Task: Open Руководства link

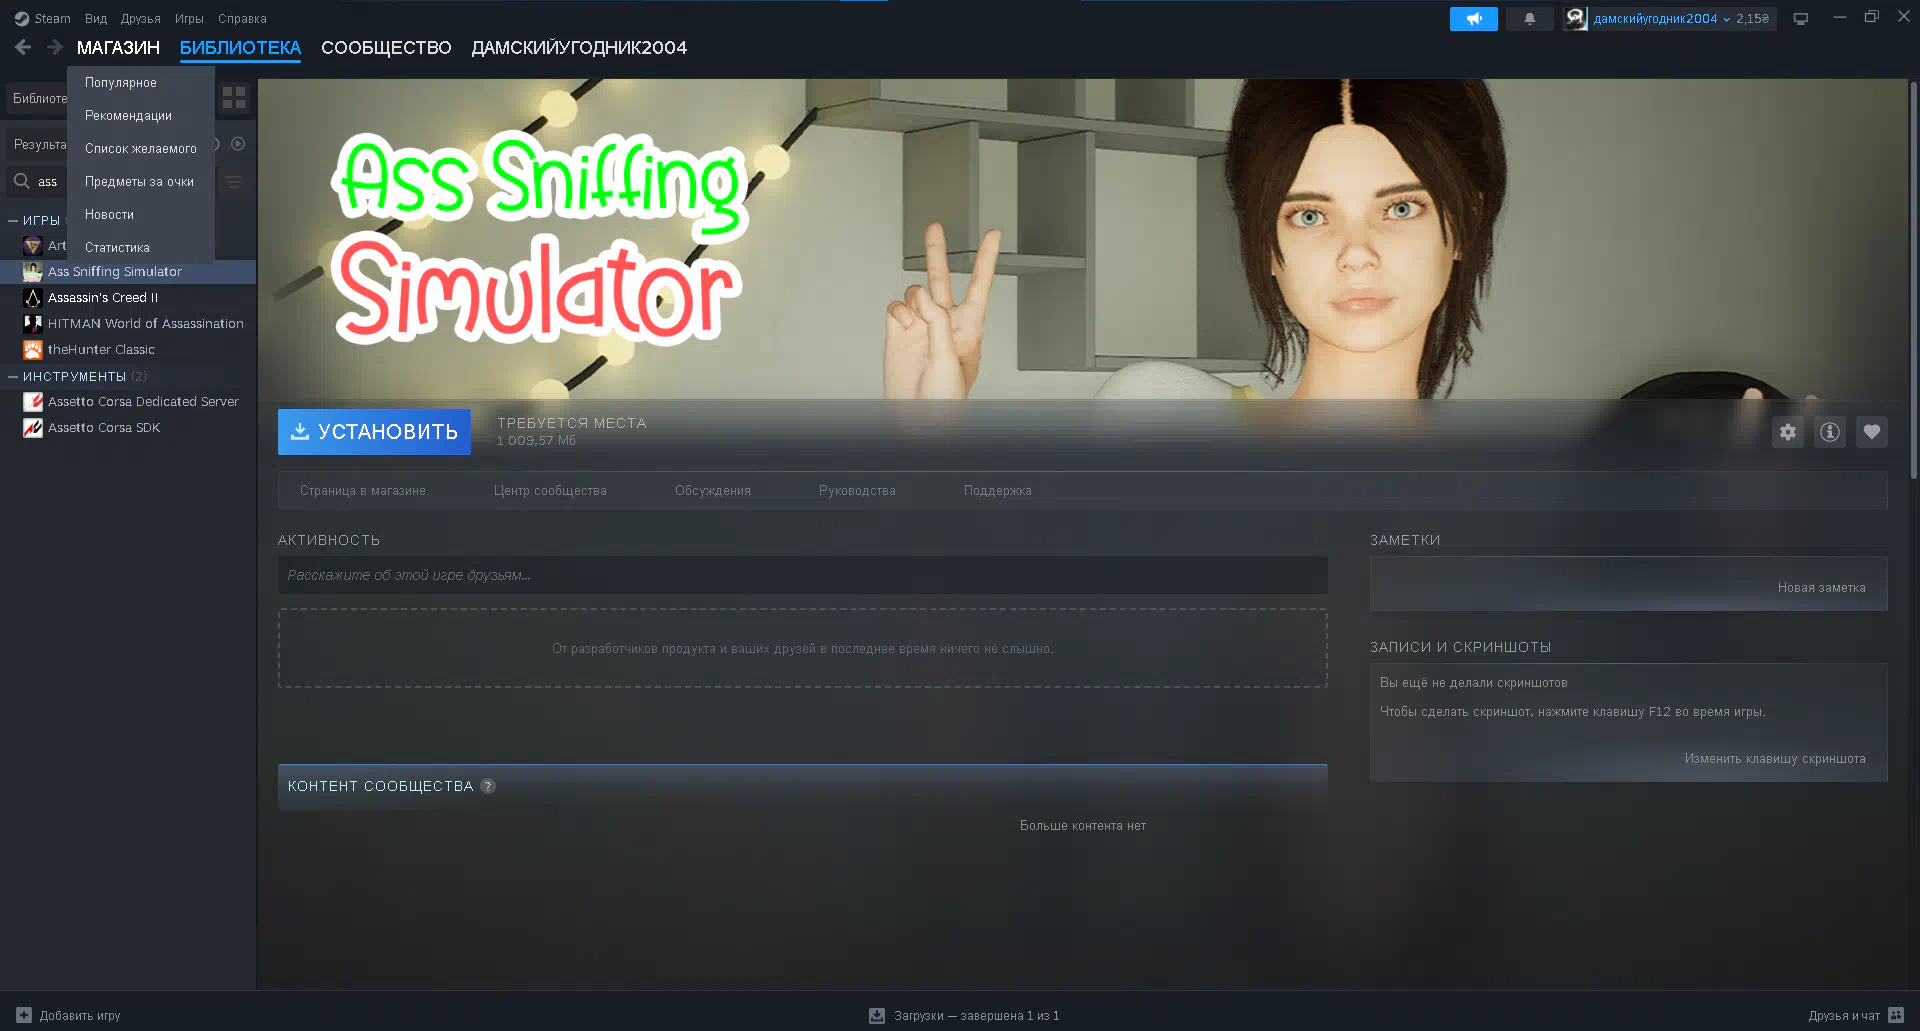Action: pos(857,490)
